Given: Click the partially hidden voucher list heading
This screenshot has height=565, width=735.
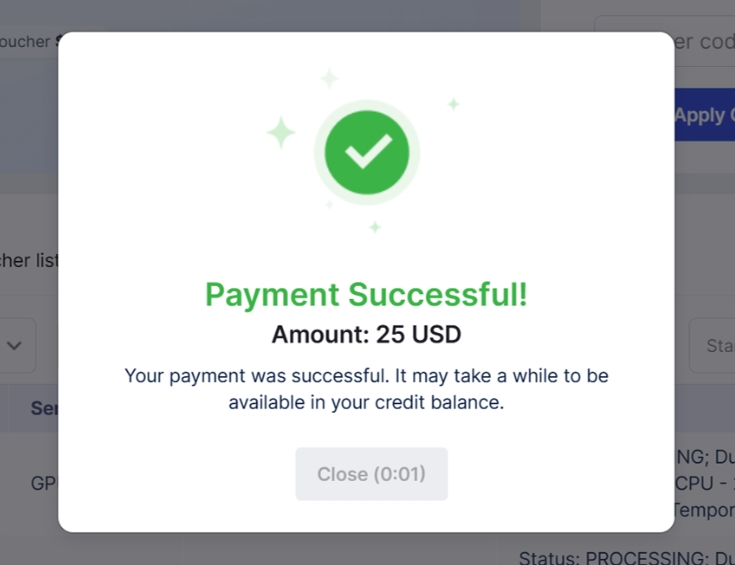Looking at the screenshot, I should point(28,260).
